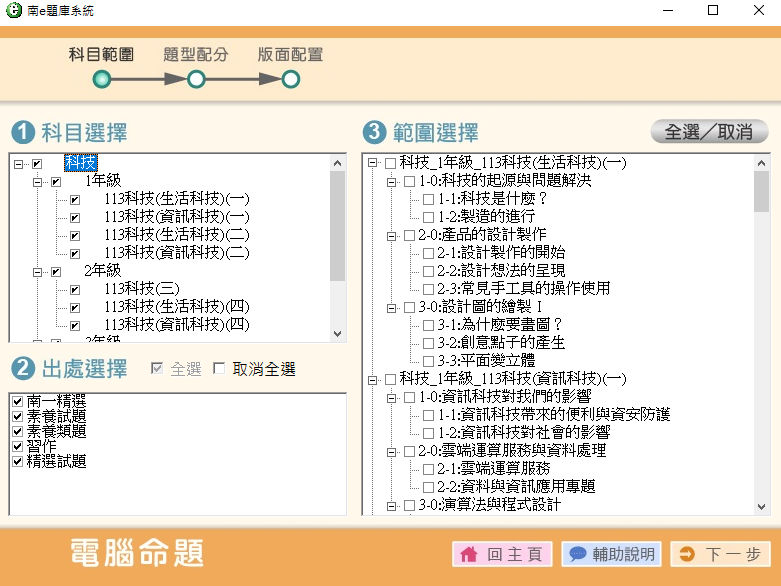Uncheck the 南一精選 source checkbox
This screenshot has height=586, width=781.
[x=17, y=401]
